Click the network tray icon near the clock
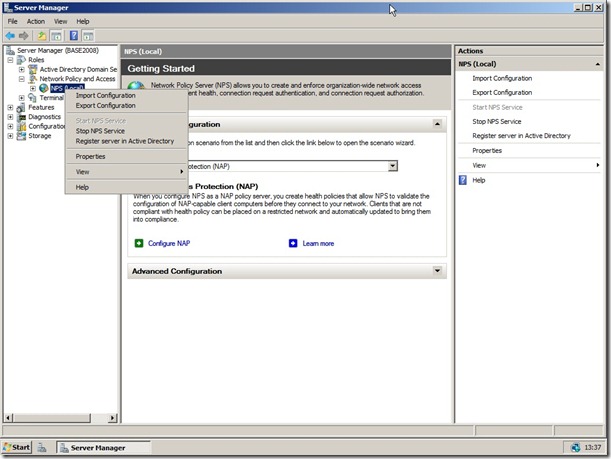The image size is (611, 459). tap(575, 447)
